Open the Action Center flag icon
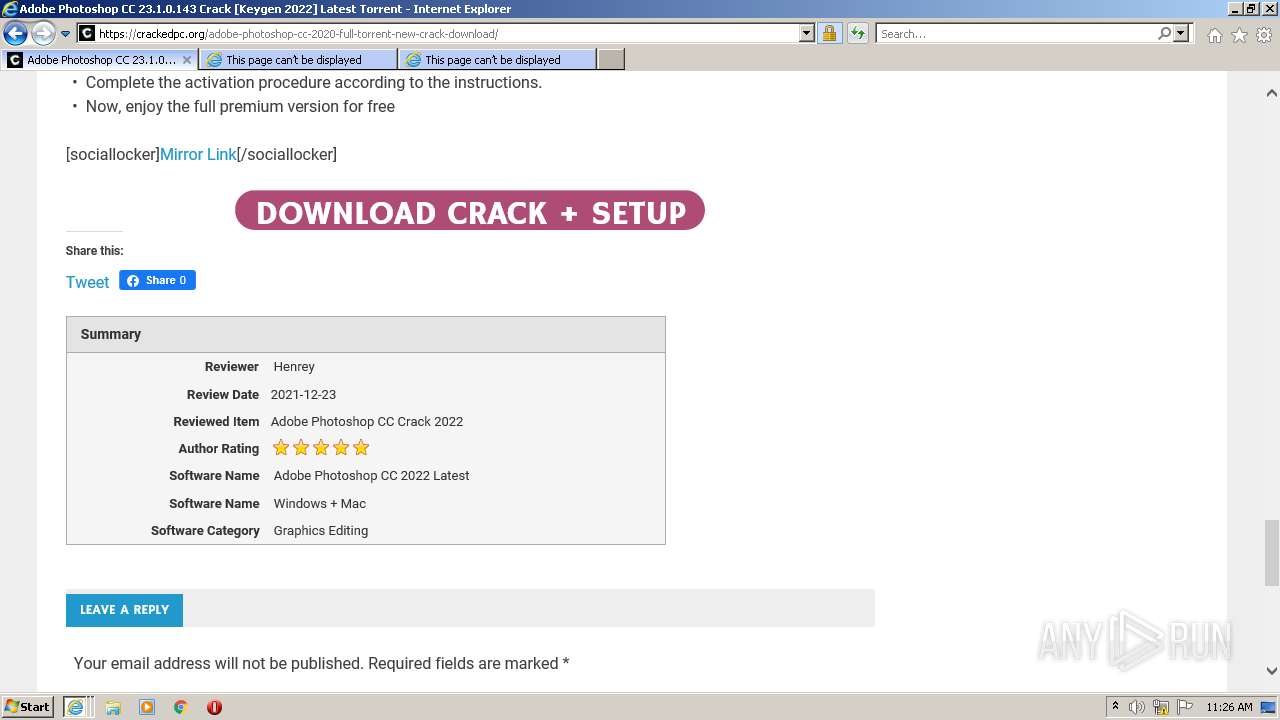This screenshot has height=720, width=1280. (x=1185, y=707)
